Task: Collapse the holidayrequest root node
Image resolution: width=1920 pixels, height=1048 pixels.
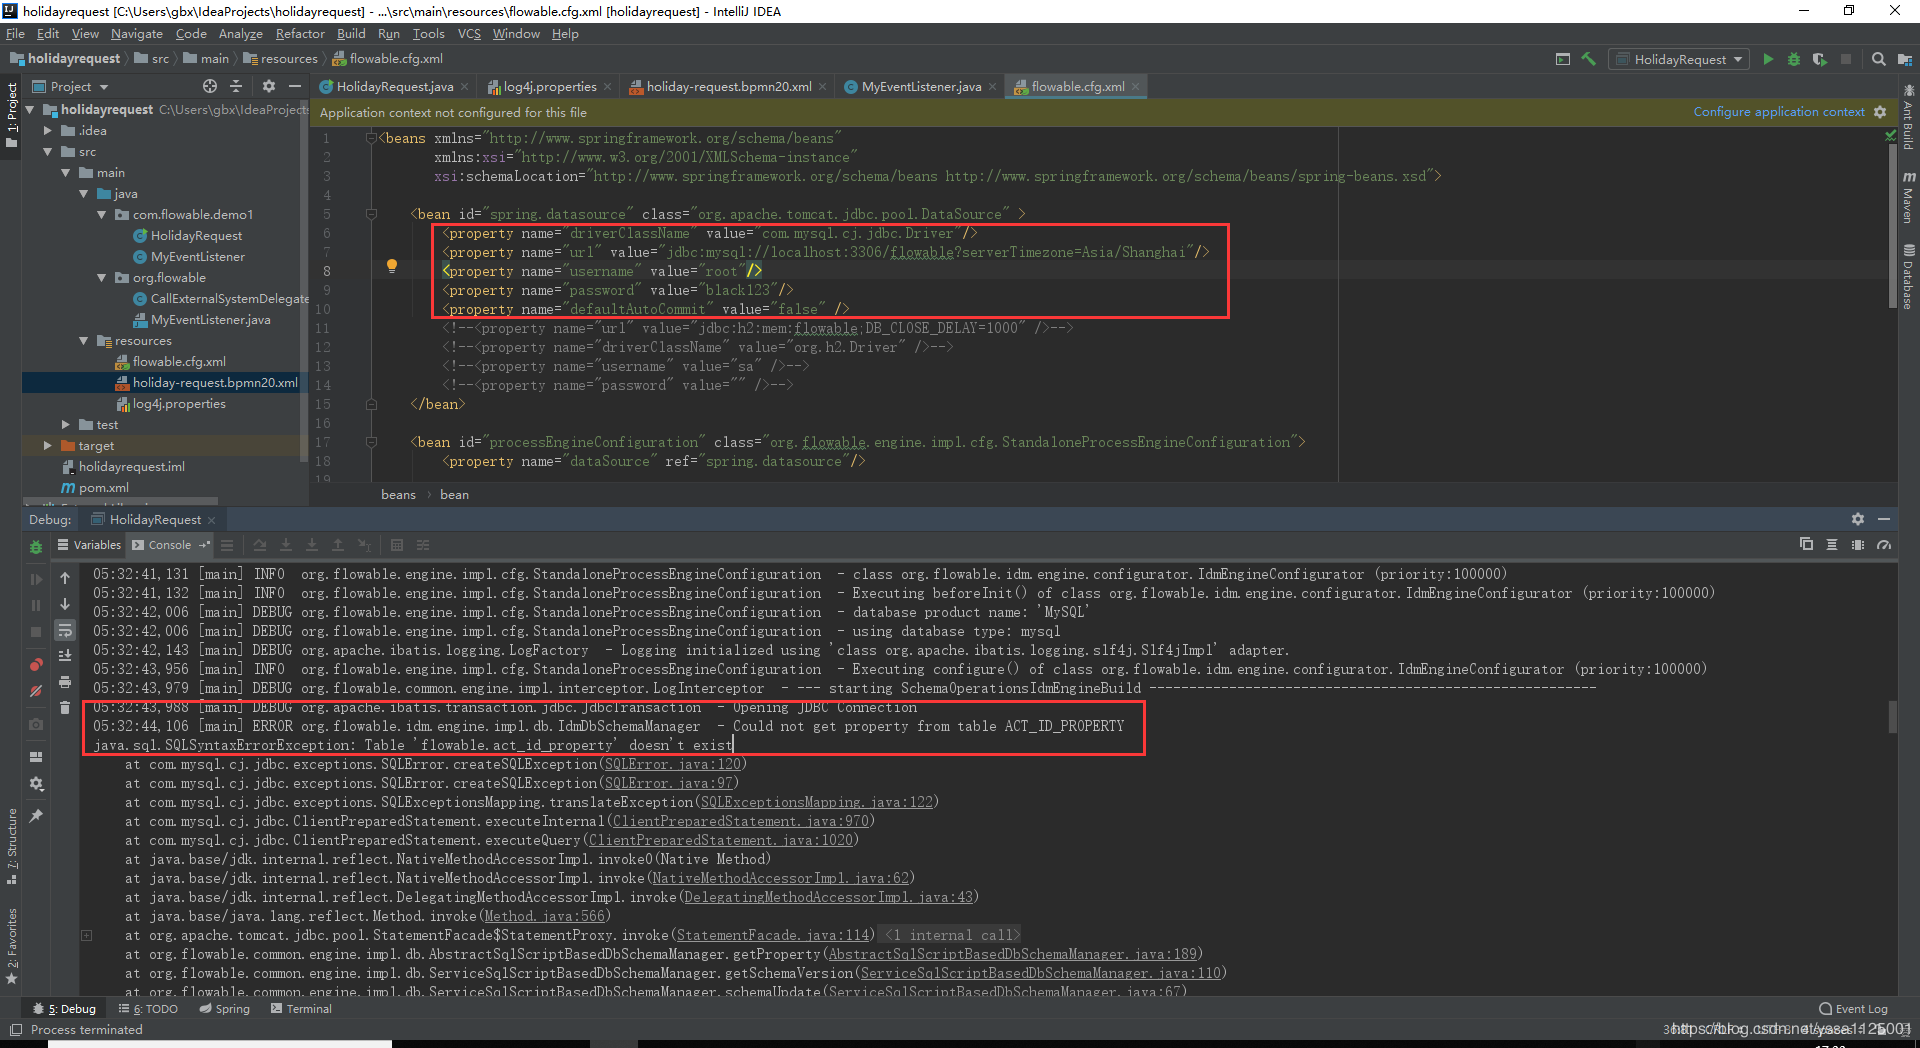Action: click(30, 110)
